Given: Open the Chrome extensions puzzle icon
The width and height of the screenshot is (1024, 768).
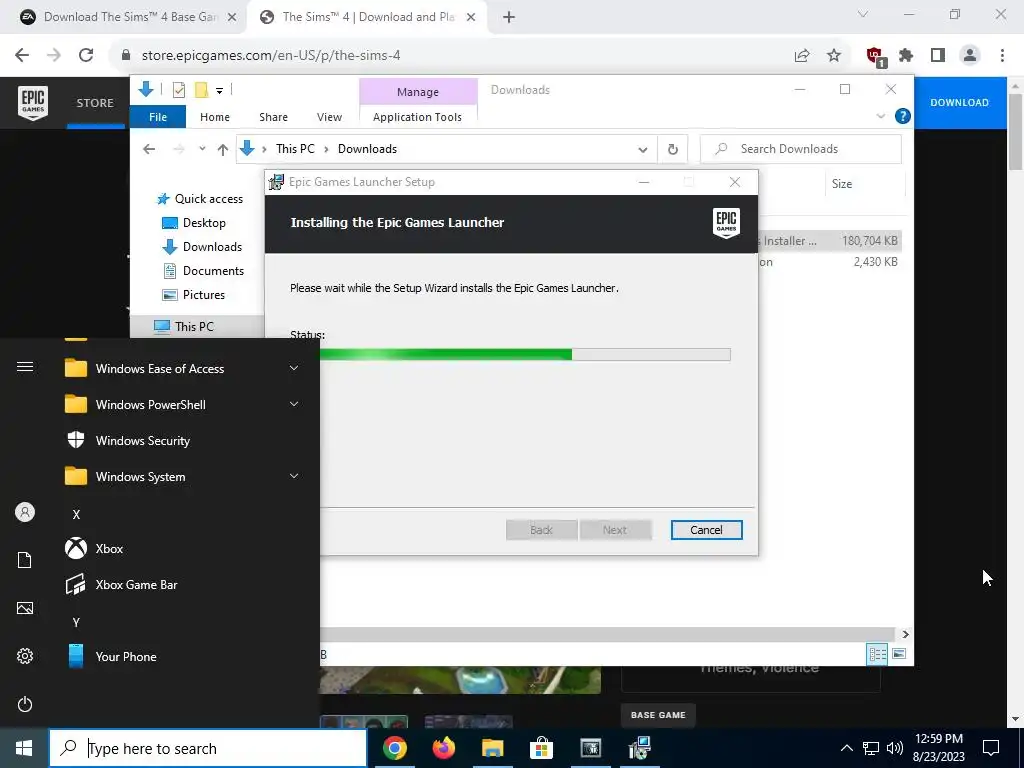Looking at the screenshot, I should tap(906, 56).
